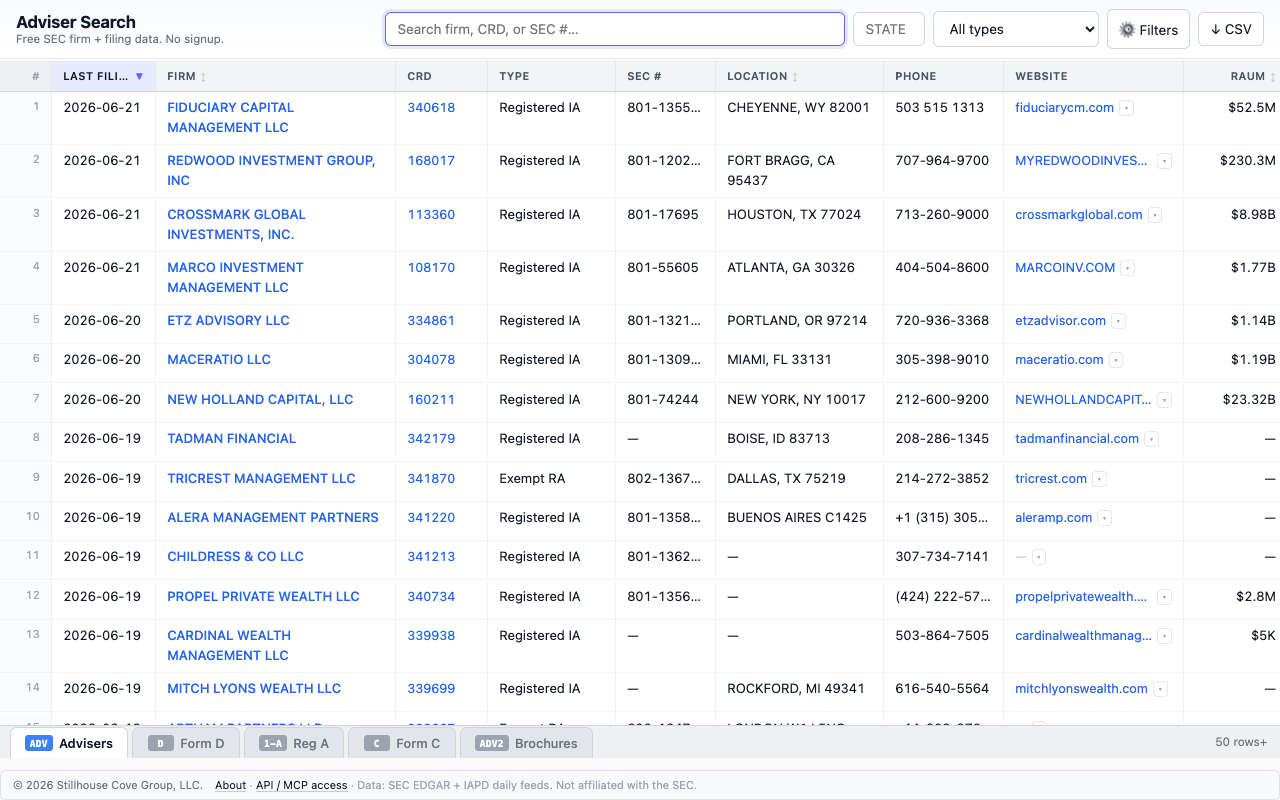Switch to the Reg A tab
This screenshot has height=800, width=1280.
[x=293, y=743]
